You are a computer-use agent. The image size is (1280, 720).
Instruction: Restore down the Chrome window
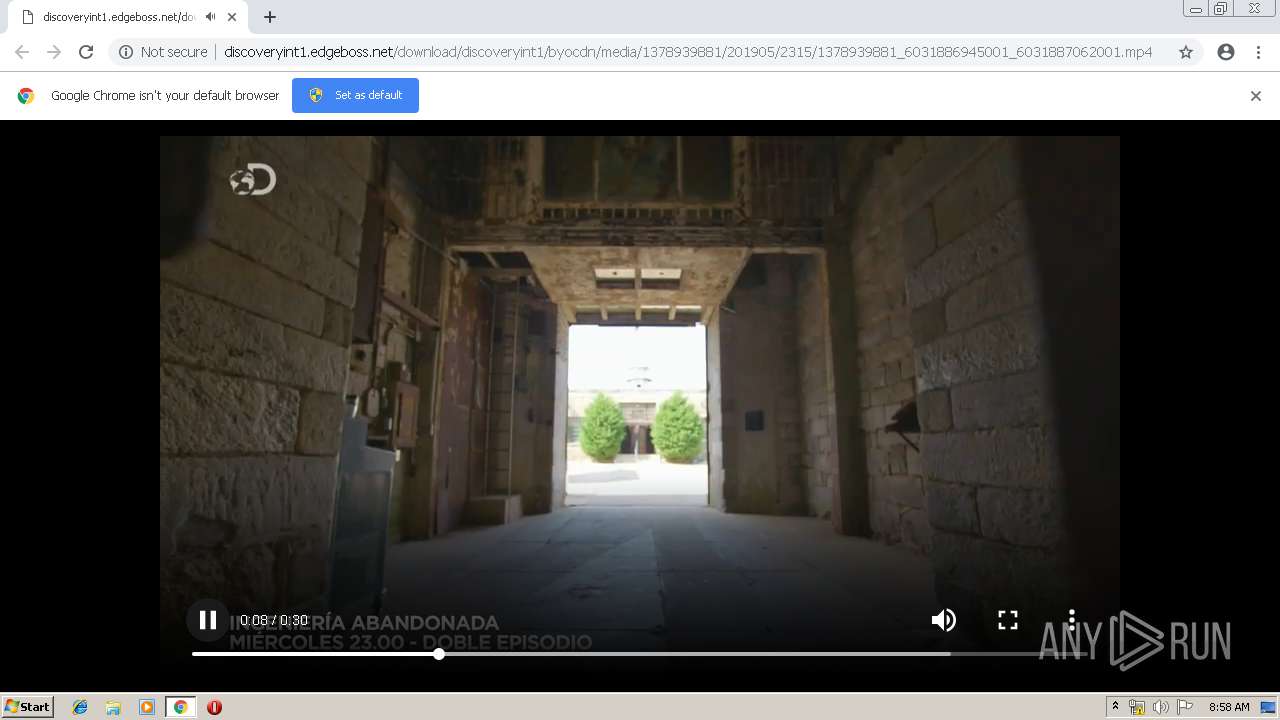[1221, 9]
